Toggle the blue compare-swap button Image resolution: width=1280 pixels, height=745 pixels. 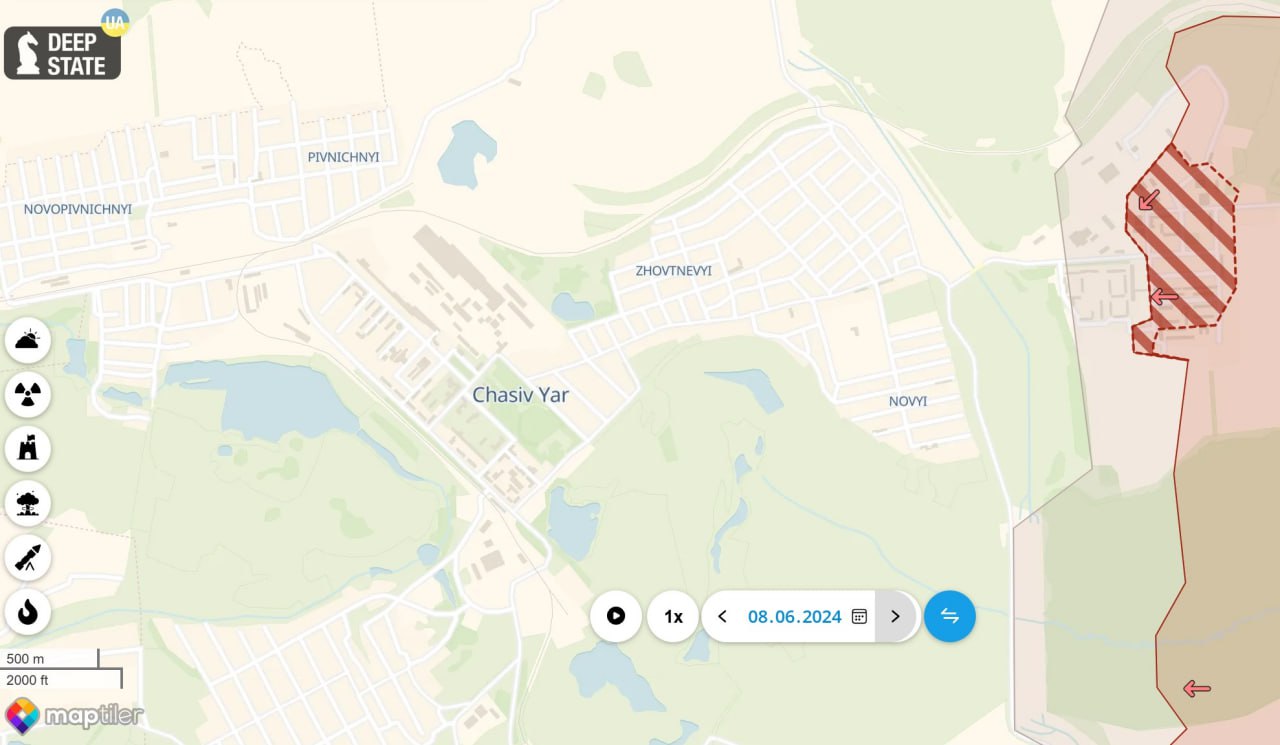point(950,616)
